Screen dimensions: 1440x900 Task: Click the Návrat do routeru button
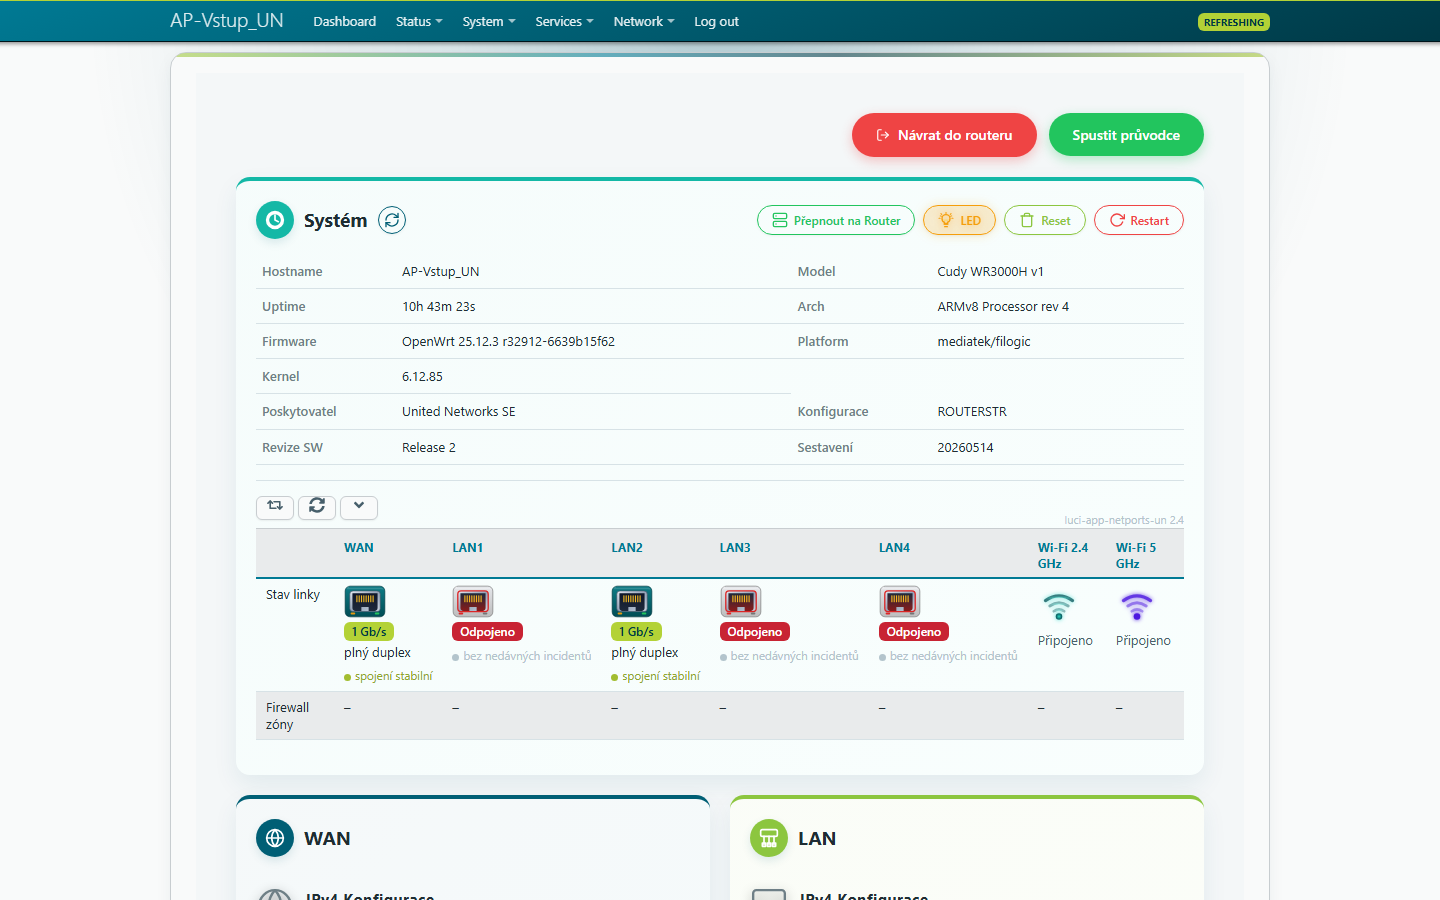(944, 135)
